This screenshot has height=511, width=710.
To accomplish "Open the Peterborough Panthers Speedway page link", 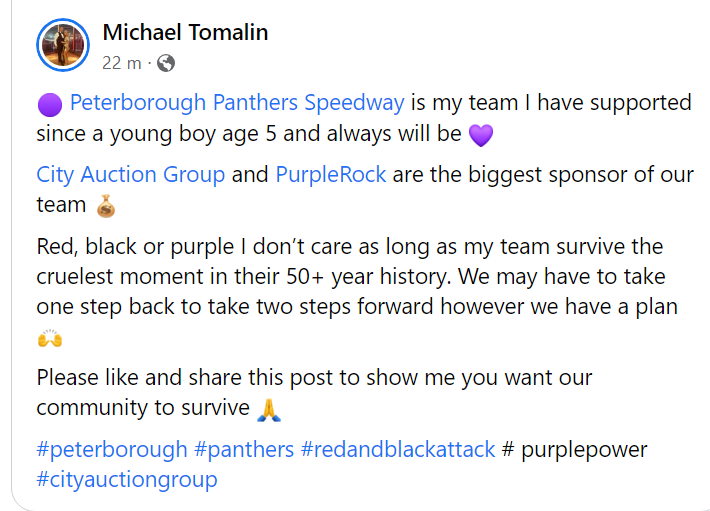I will 237,102.
